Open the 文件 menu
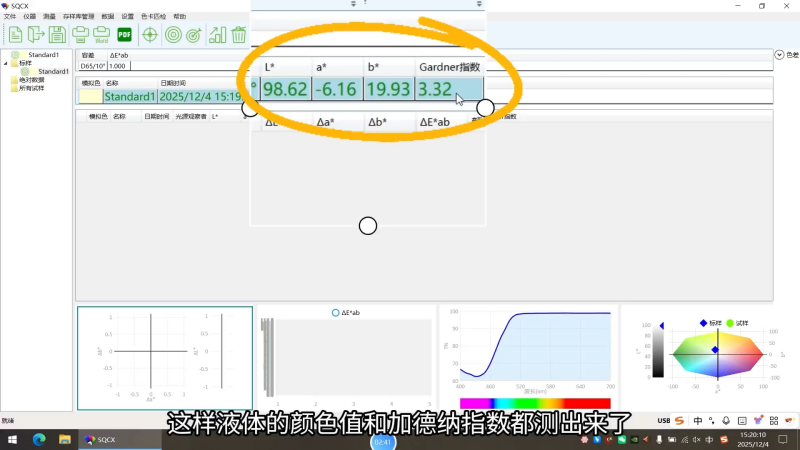 point(10,16)
